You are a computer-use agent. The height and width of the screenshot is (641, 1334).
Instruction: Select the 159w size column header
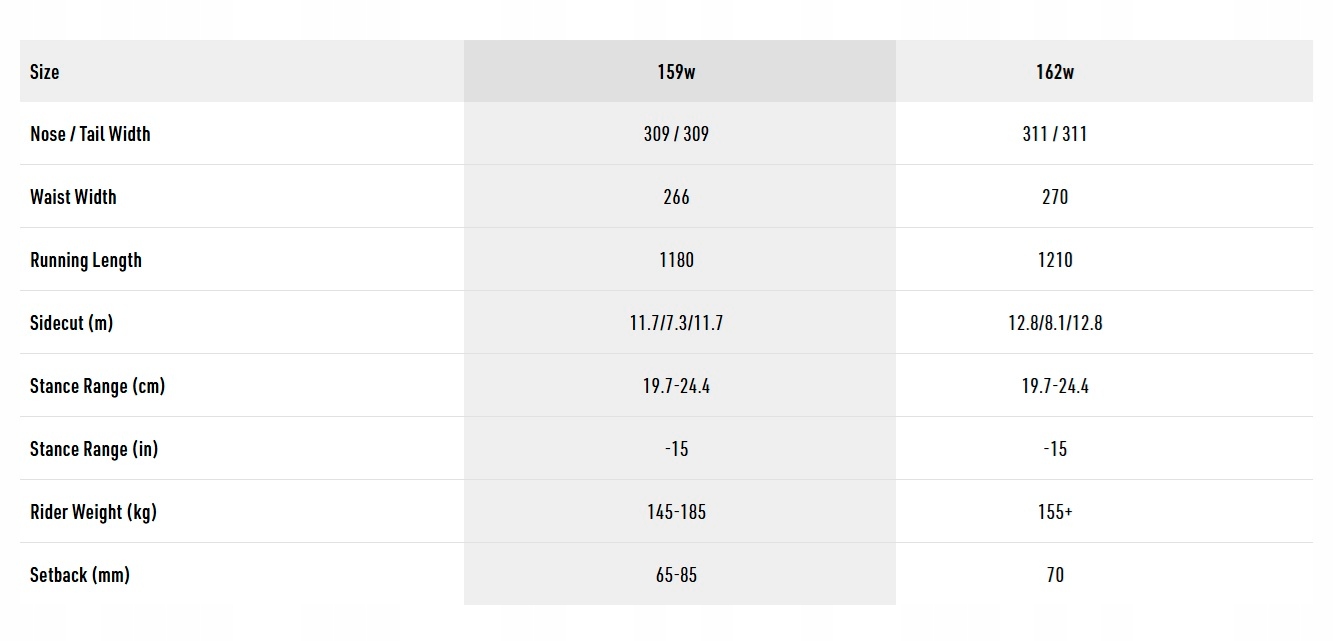(677, 72)
